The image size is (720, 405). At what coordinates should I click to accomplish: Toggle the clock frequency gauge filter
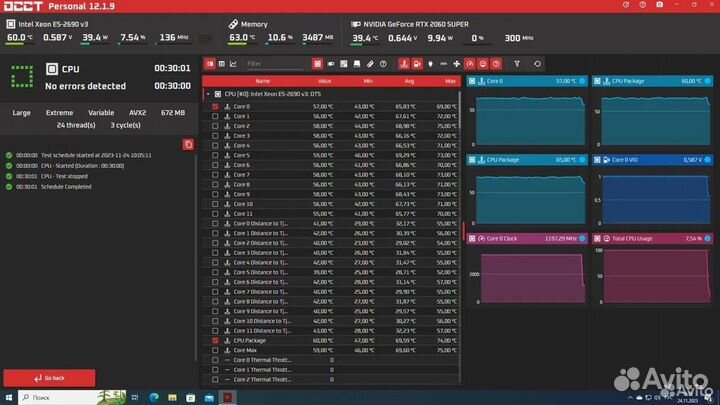[470, 64]
